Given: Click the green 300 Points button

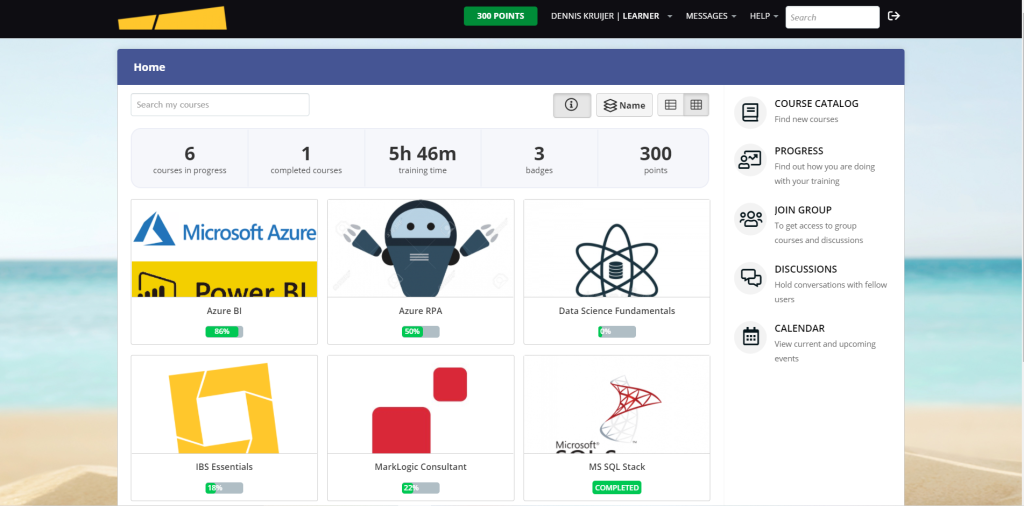Looking at the screenshot, I should point(500,16).
